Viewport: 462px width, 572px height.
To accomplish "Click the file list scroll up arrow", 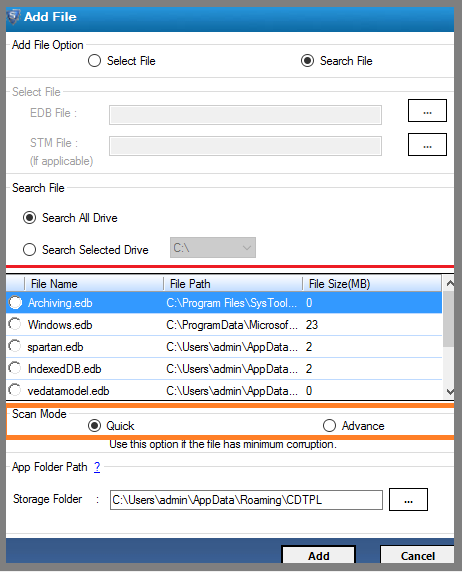I will click(x=450, y=283).
